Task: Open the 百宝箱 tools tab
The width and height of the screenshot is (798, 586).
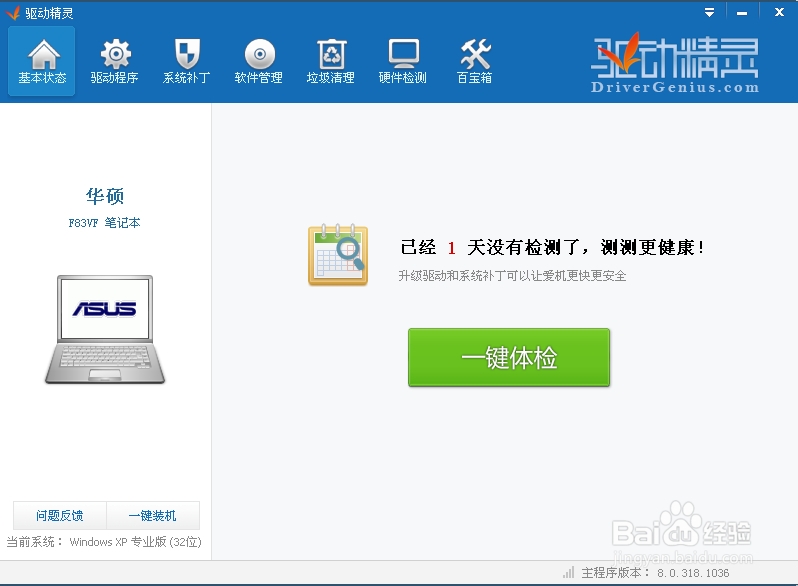Action: (x=474, y=61)
